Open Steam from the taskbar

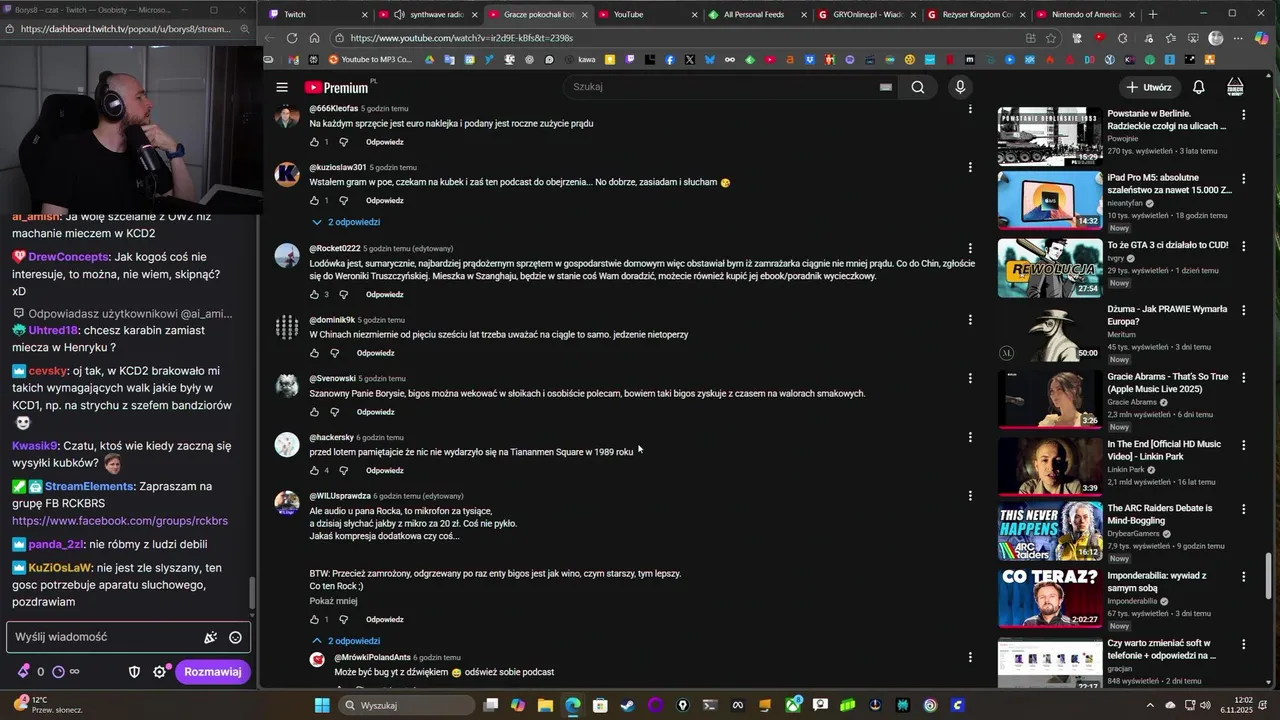[x=627, y=705]
